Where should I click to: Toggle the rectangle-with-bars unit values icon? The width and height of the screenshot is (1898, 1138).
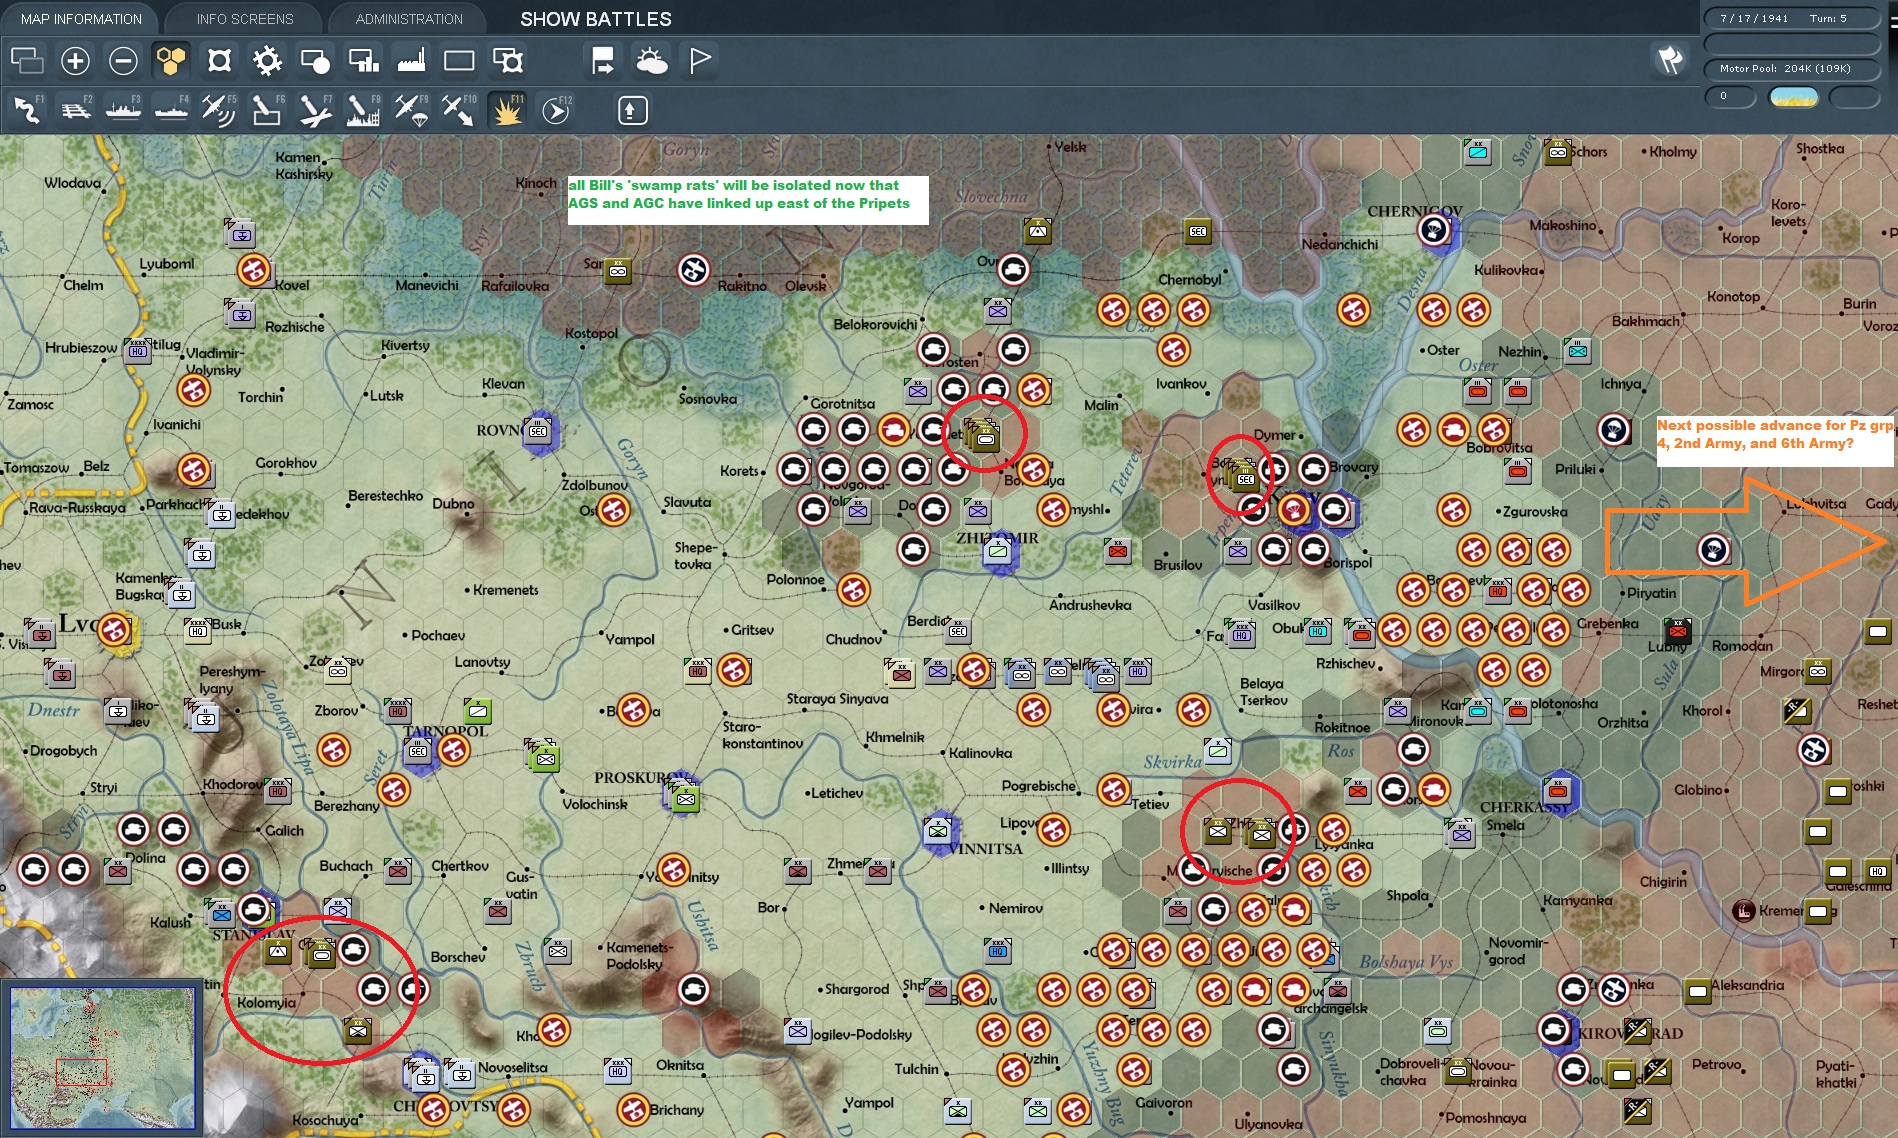tap(363, 61)
